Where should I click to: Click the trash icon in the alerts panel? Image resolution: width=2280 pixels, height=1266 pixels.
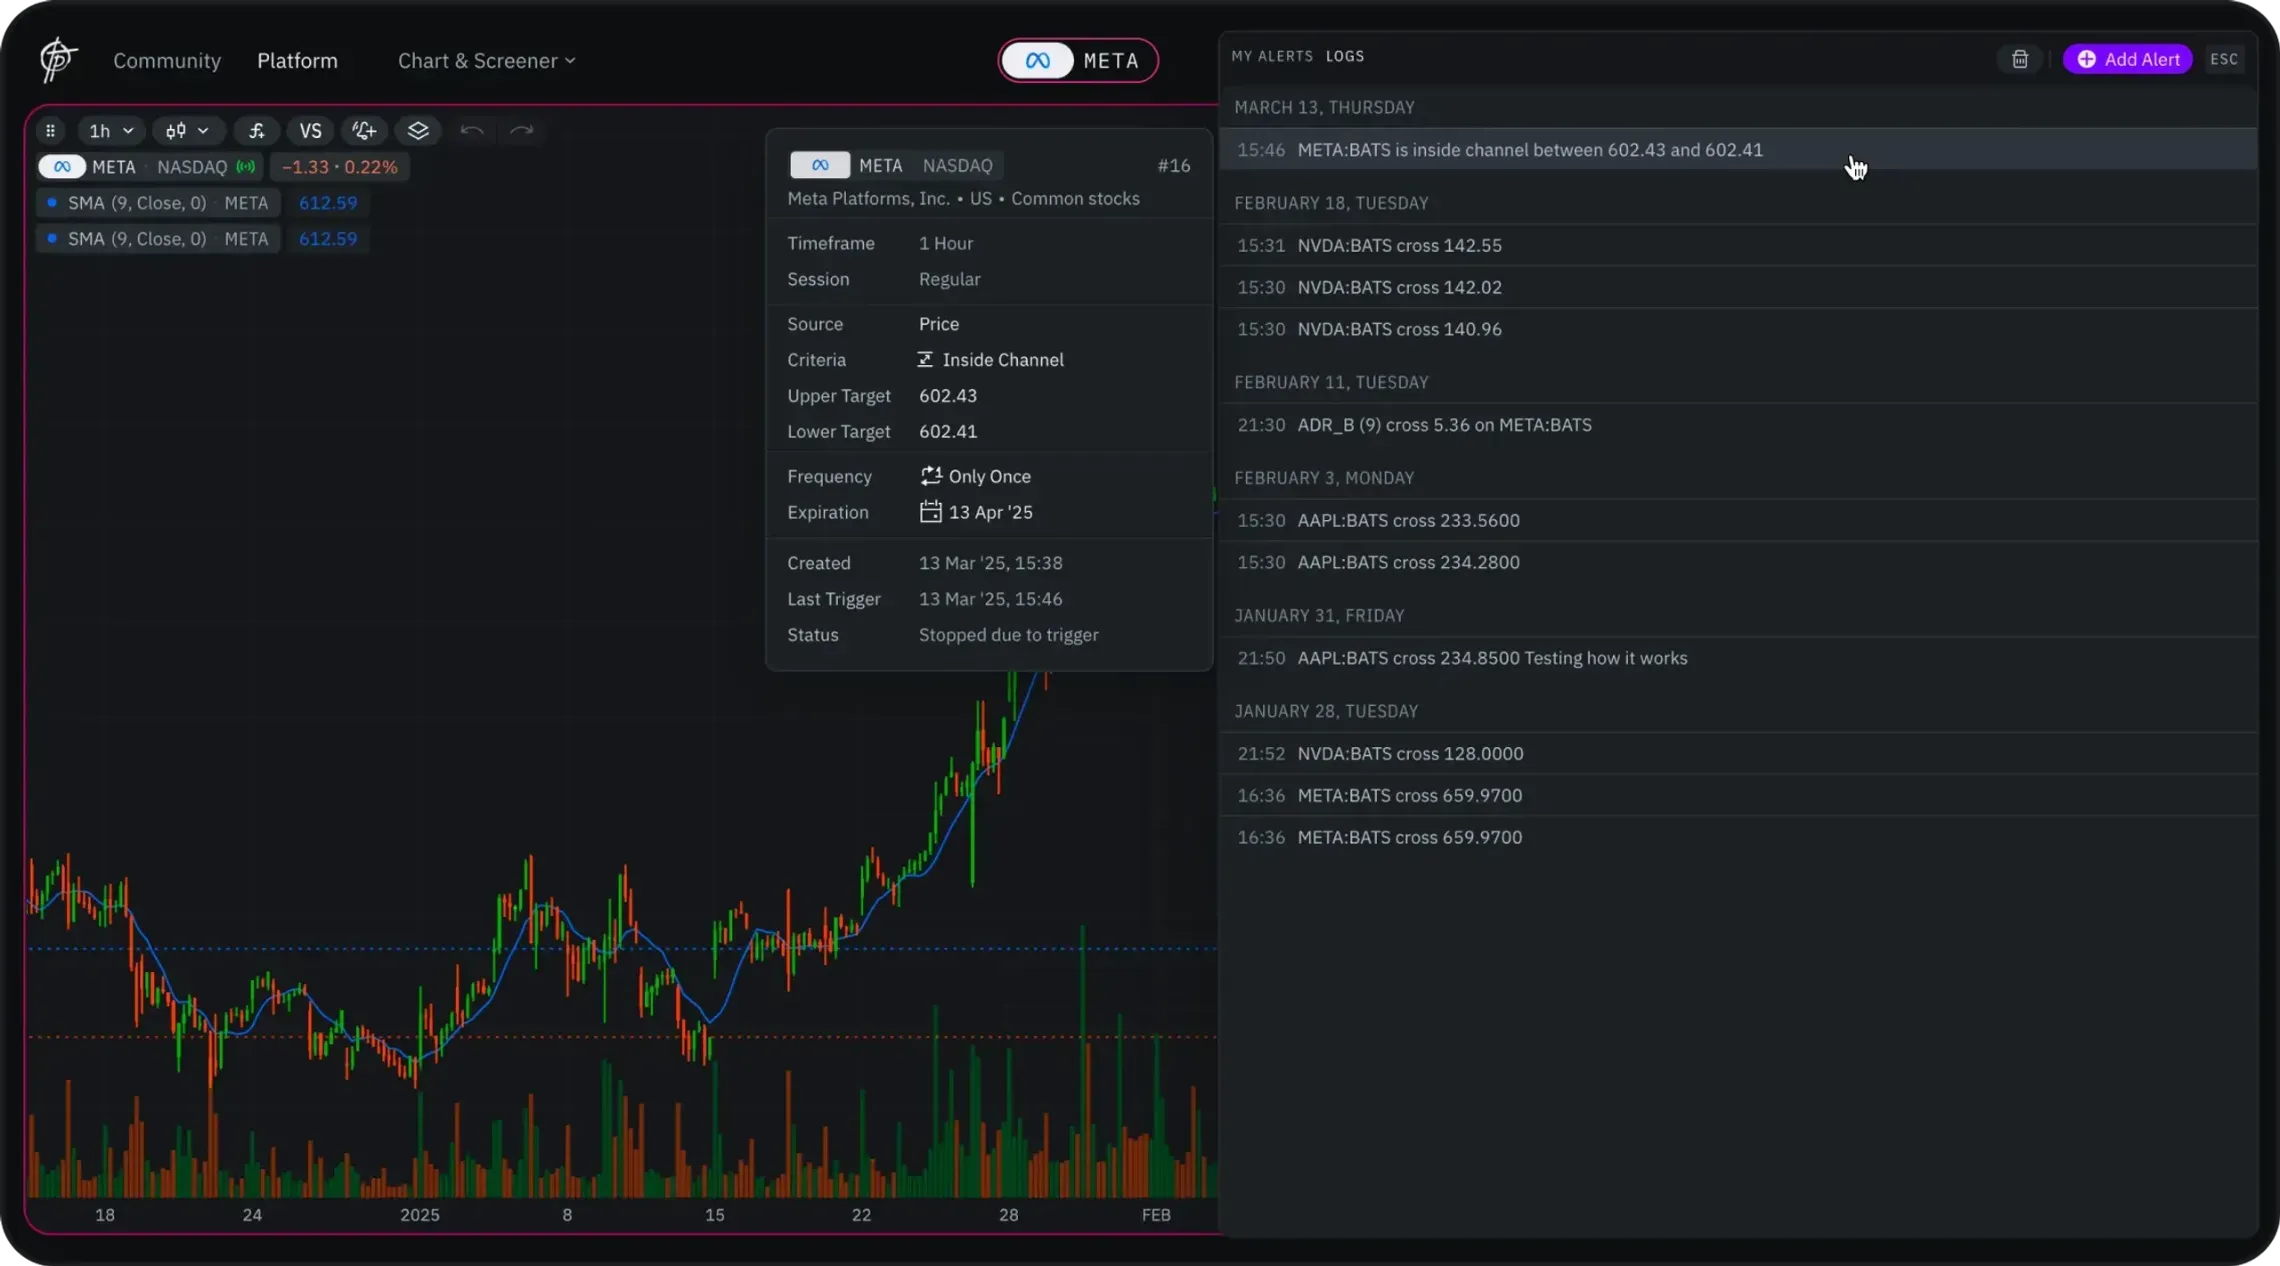pos(2019,59)
